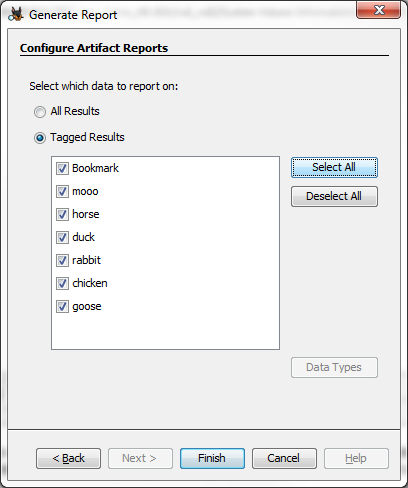This screenshot has height=488, width=408.
Task: Close the Generate Report dialog
Action: [x=378, y=10]
